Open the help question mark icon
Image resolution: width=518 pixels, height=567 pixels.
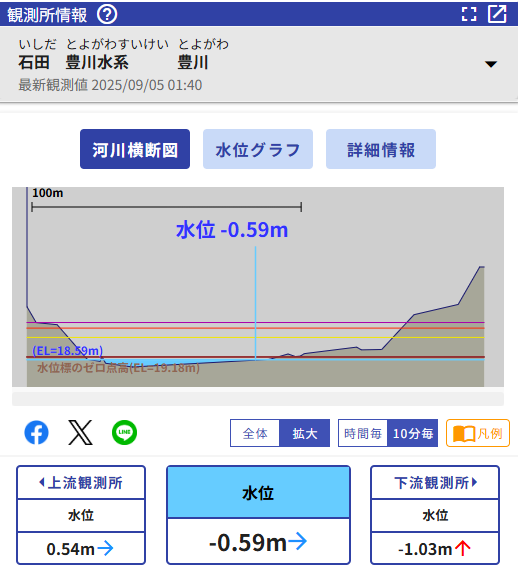(107, 14)
